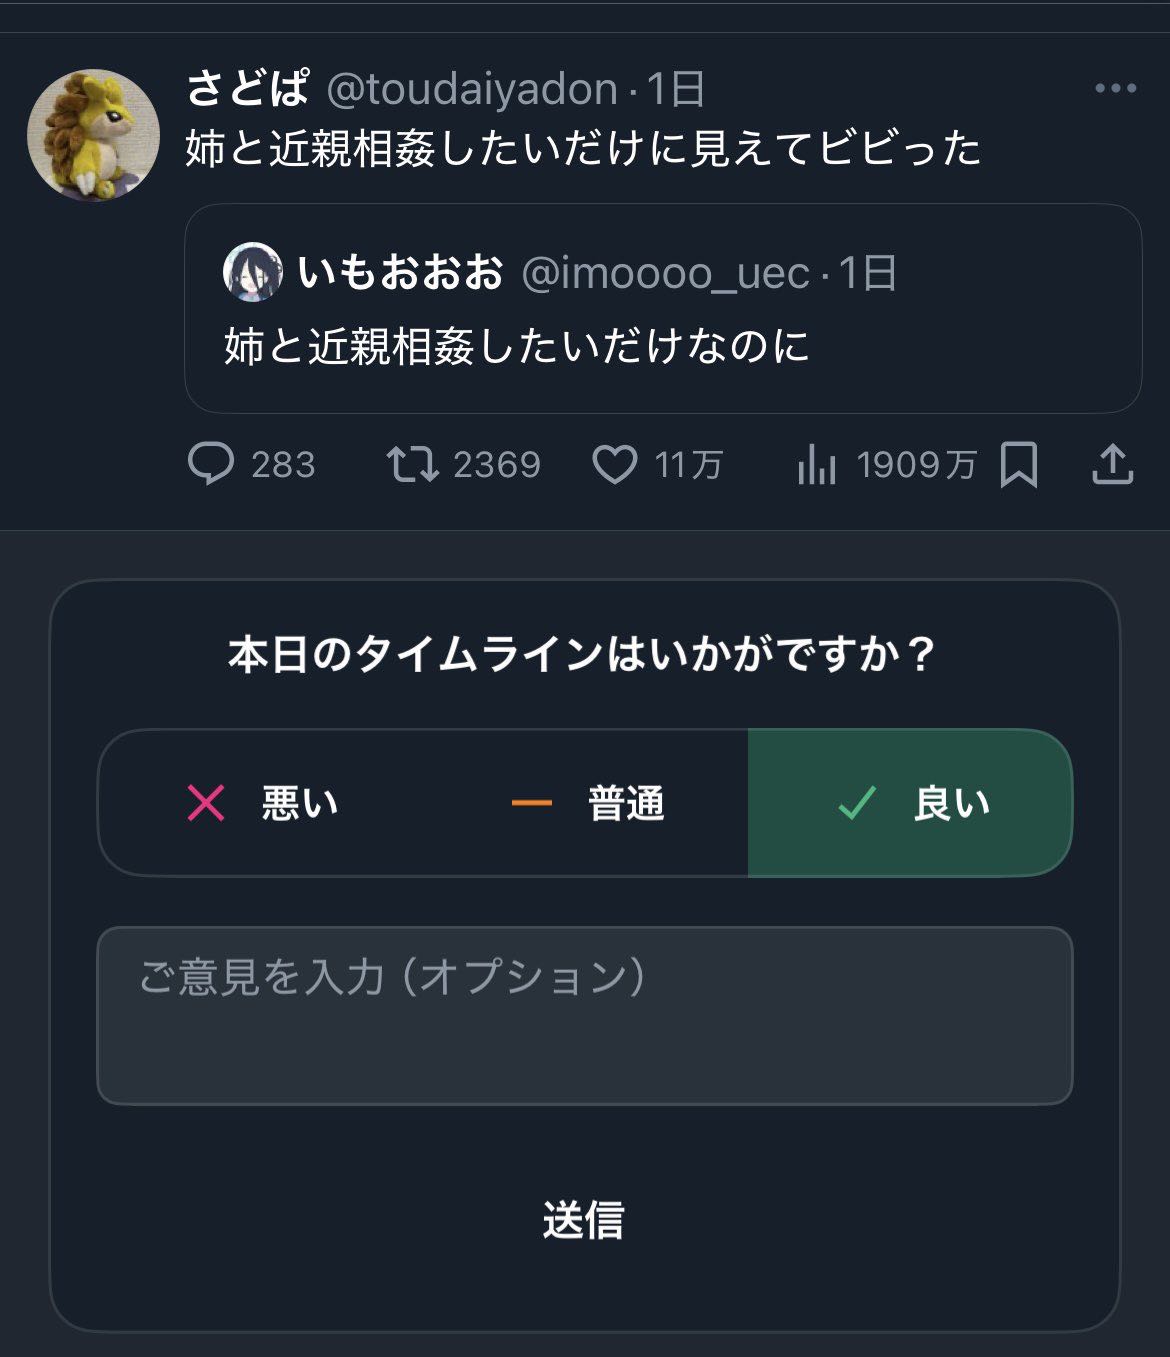This screenshot has width=1170, height=1357.
Task: Choose the 良い rating option
Action: click(x=910, y=803)
